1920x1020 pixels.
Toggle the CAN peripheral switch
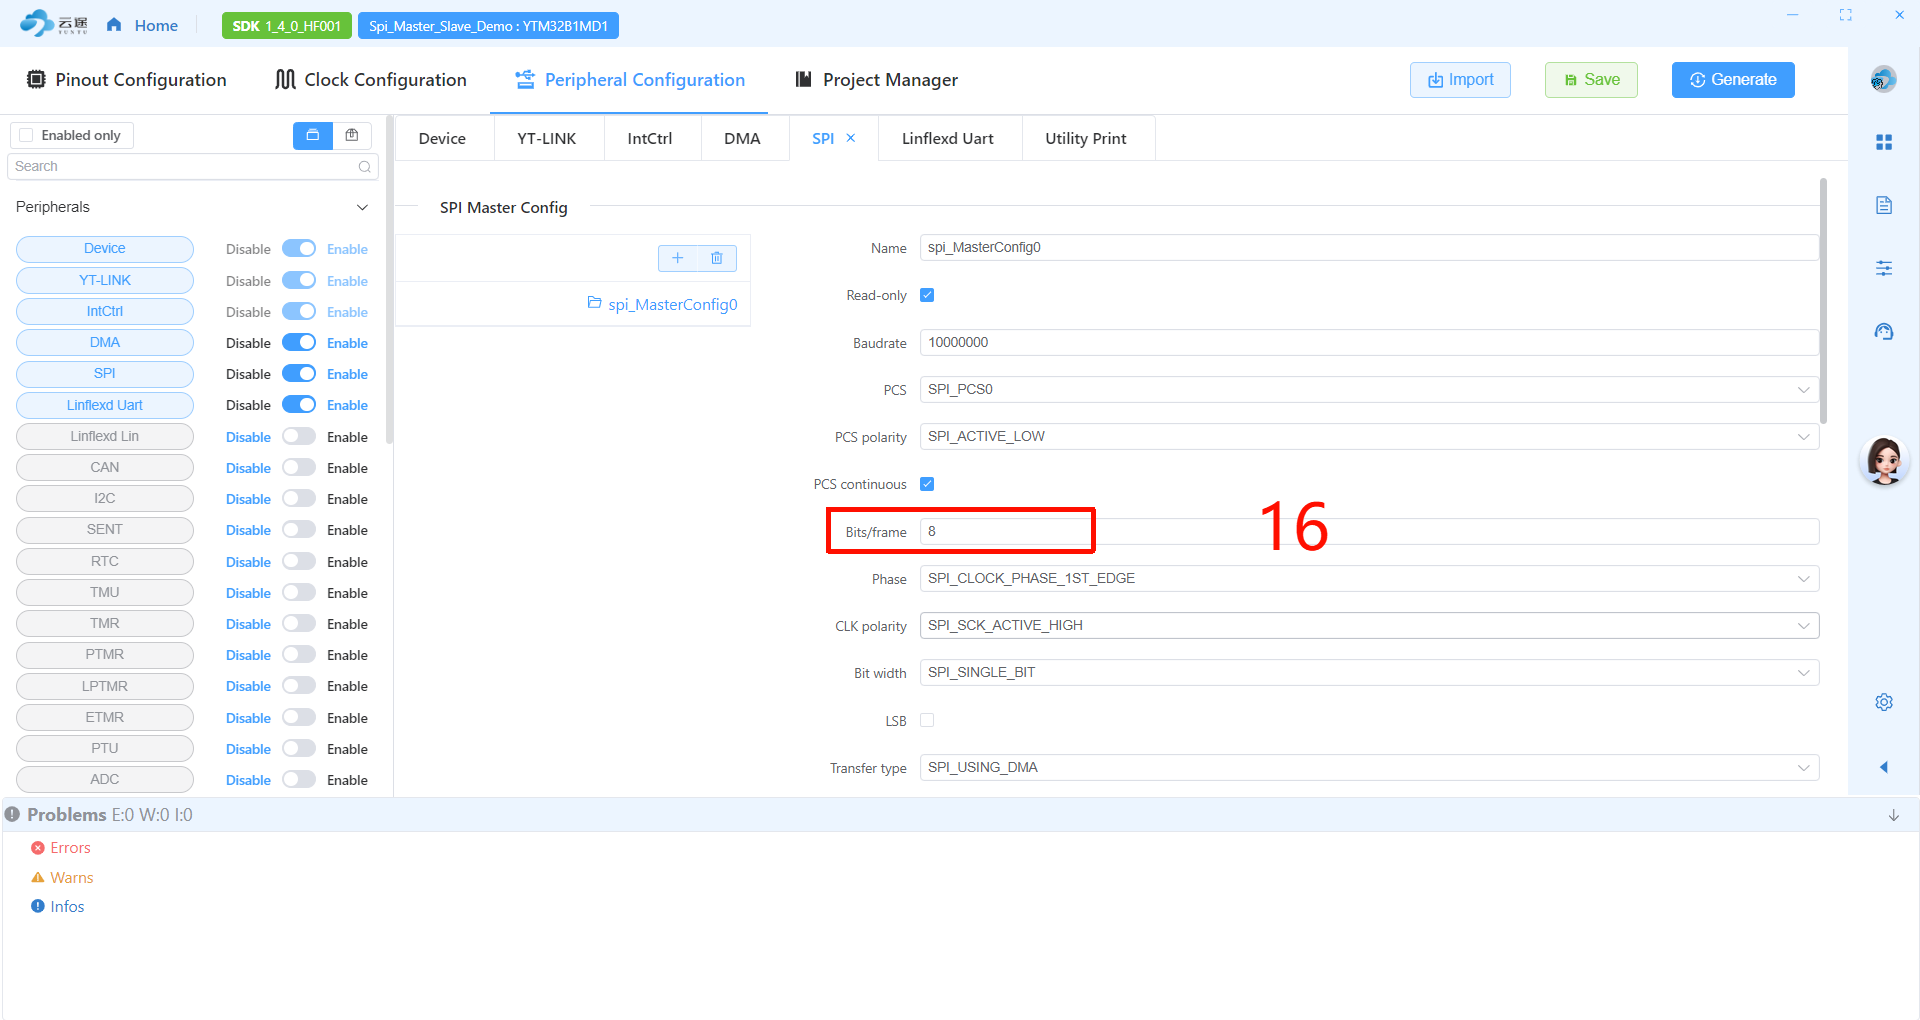pos(298,468)
